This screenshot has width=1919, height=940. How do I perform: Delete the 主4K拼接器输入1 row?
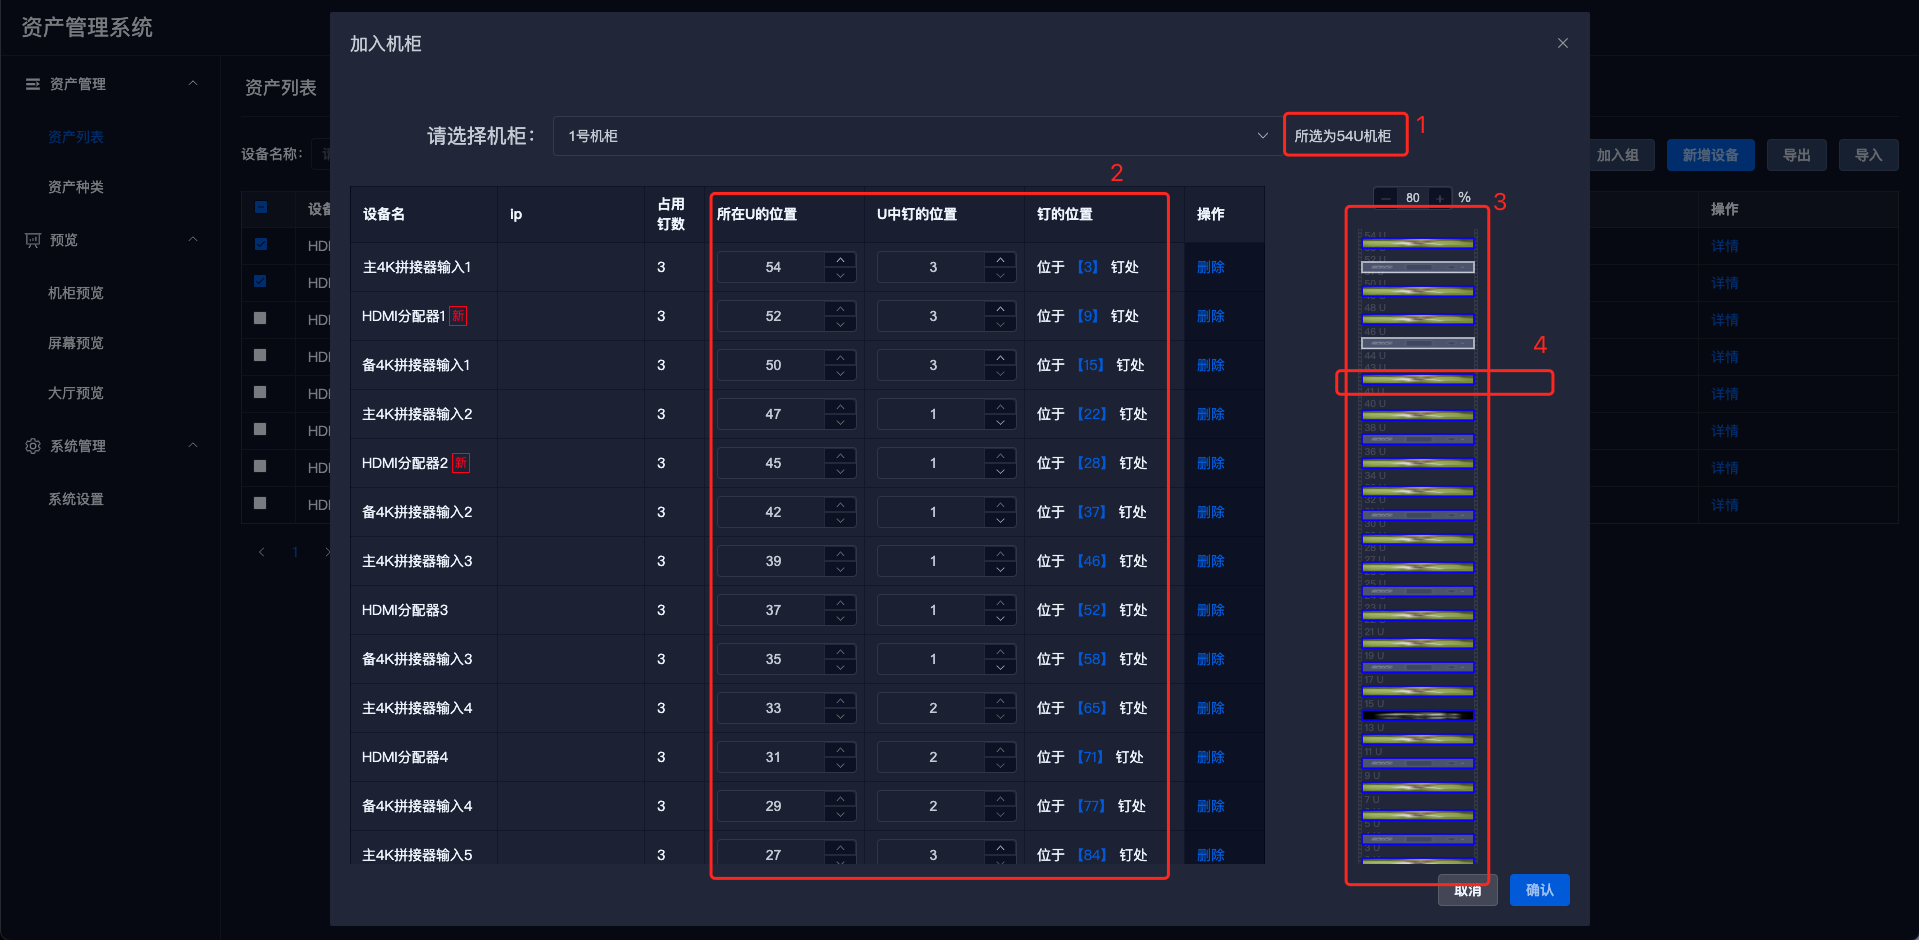(1210, 267)
